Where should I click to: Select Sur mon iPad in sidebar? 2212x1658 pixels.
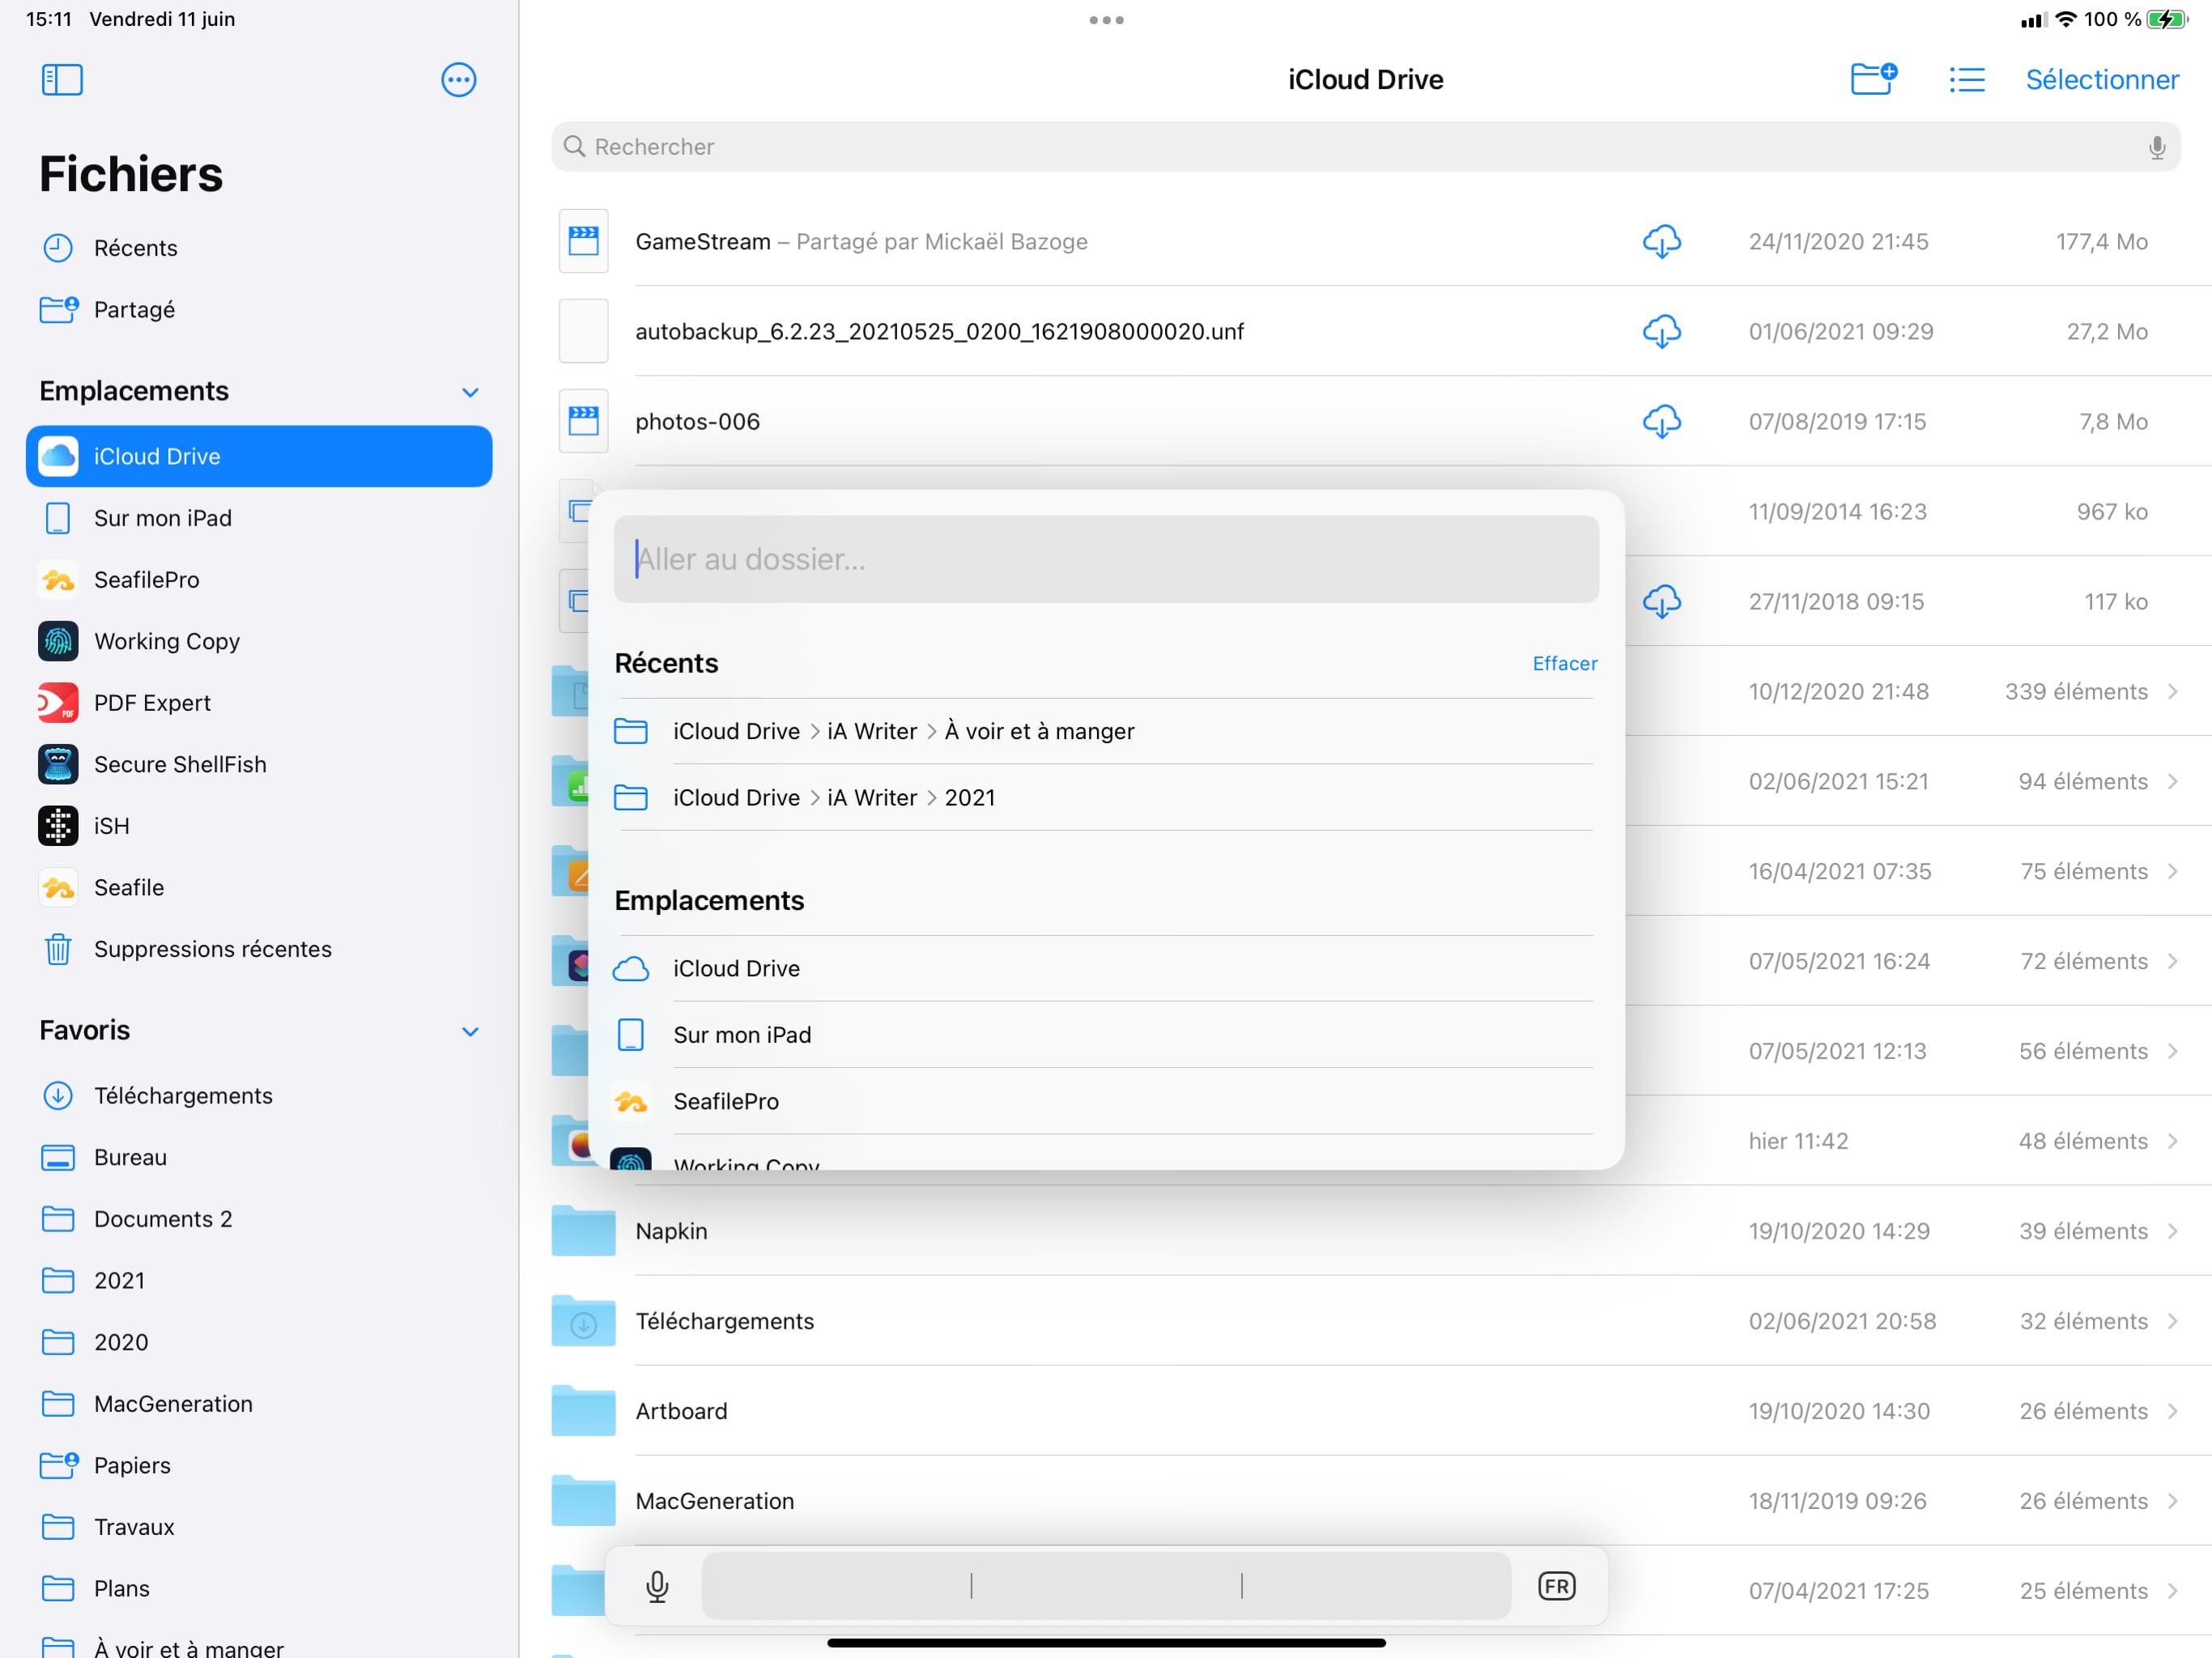tap(259, 518)
